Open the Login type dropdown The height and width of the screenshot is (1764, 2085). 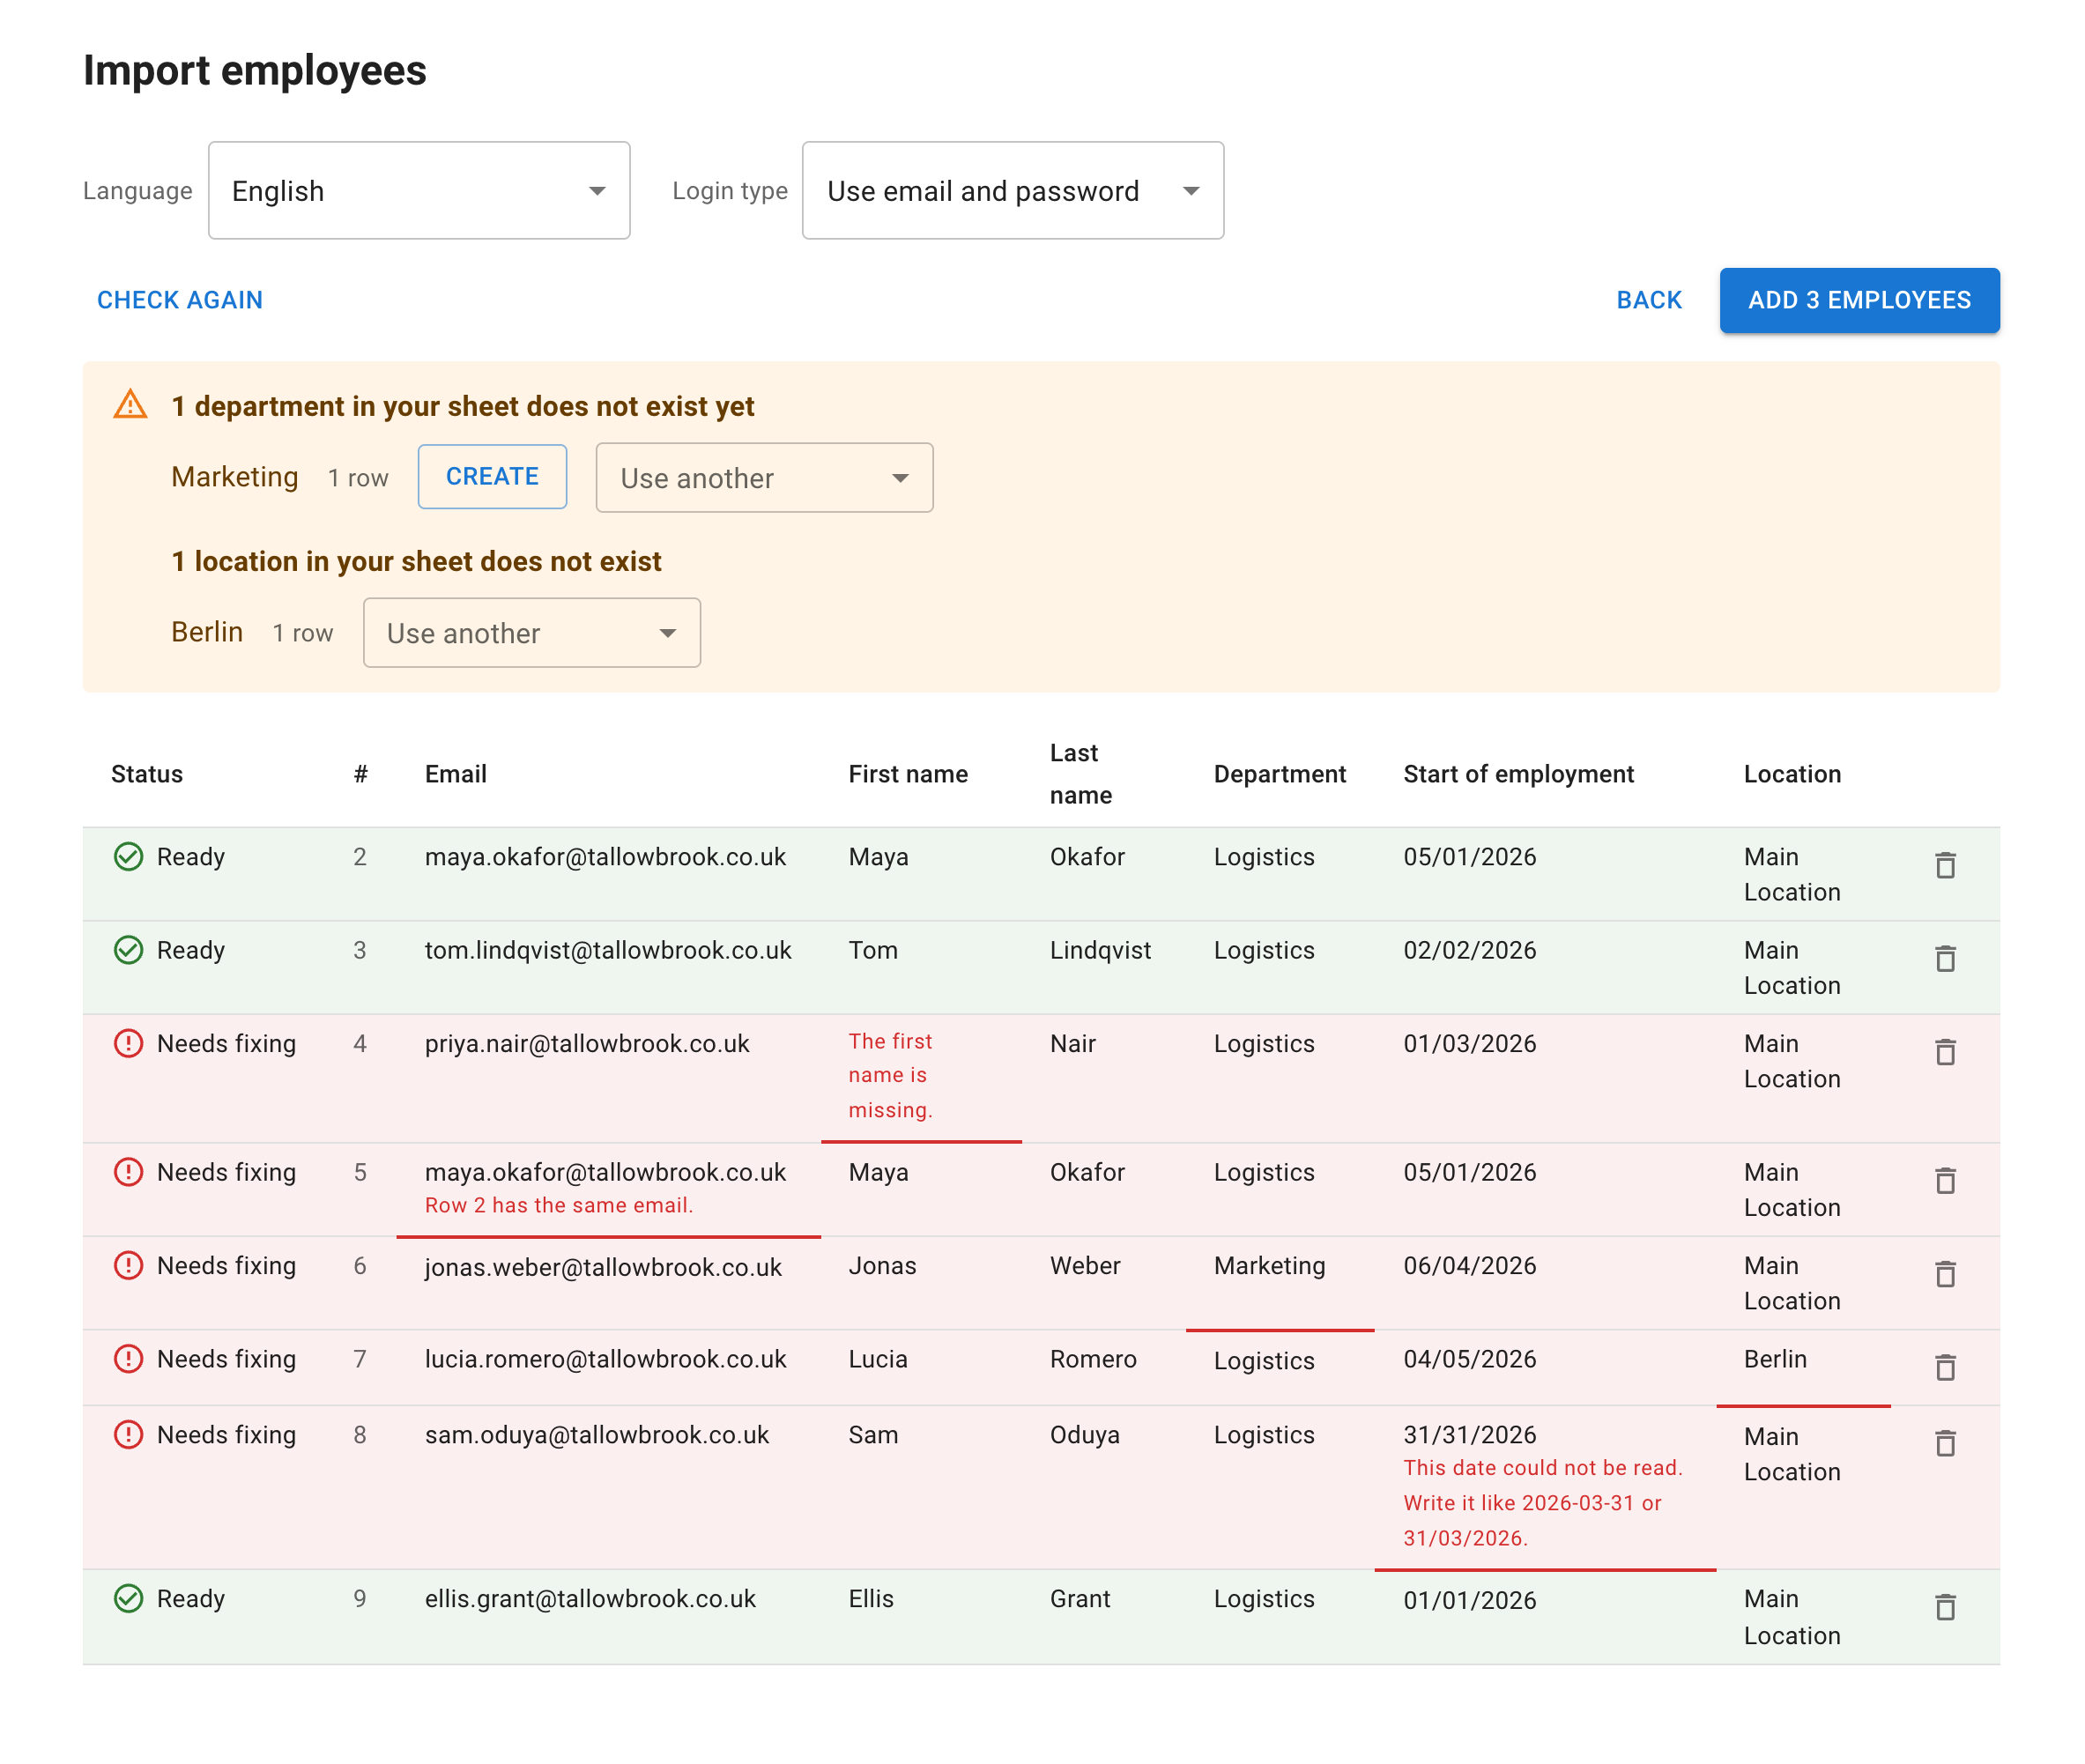click(x=1012, y=190)
